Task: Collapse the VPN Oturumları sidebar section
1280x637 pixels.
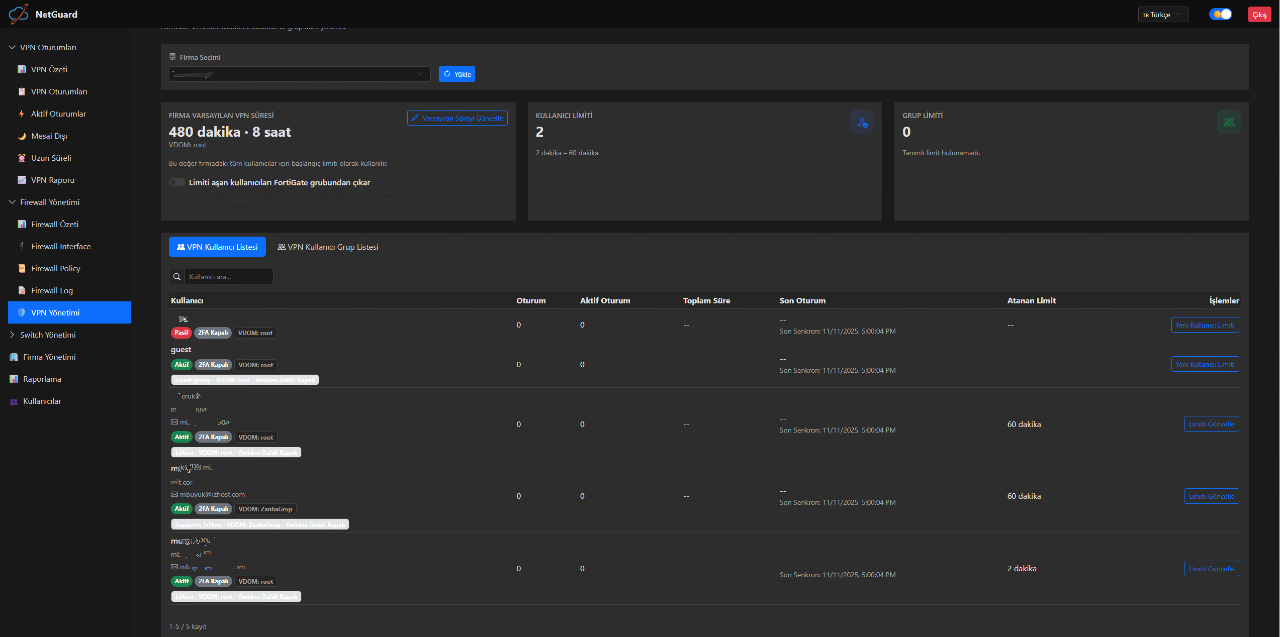Action: pyautogui.click(x=12, y=47)
